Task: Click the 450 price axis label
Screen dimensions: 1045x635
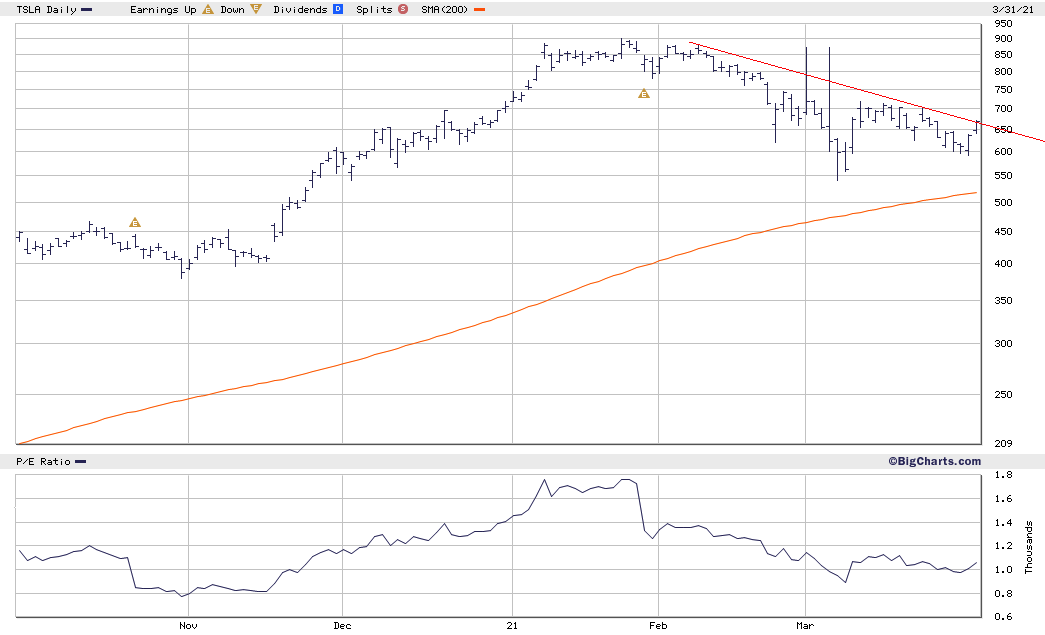Action: point(1003,231)
